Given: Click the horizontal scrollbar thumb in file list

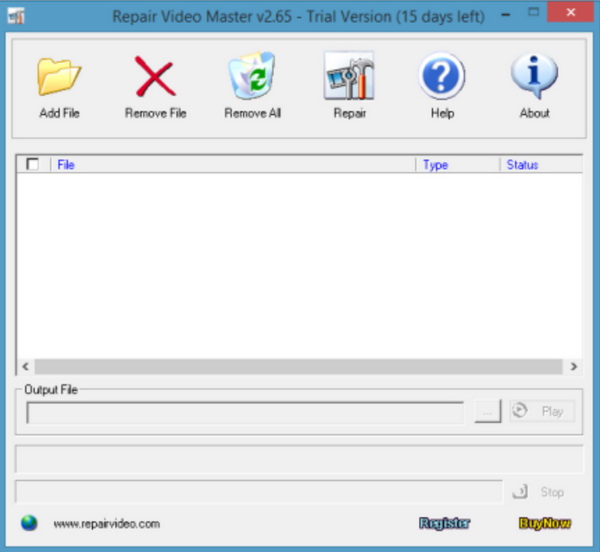Looking at the screenshot, I should click(x=298, y=366).
